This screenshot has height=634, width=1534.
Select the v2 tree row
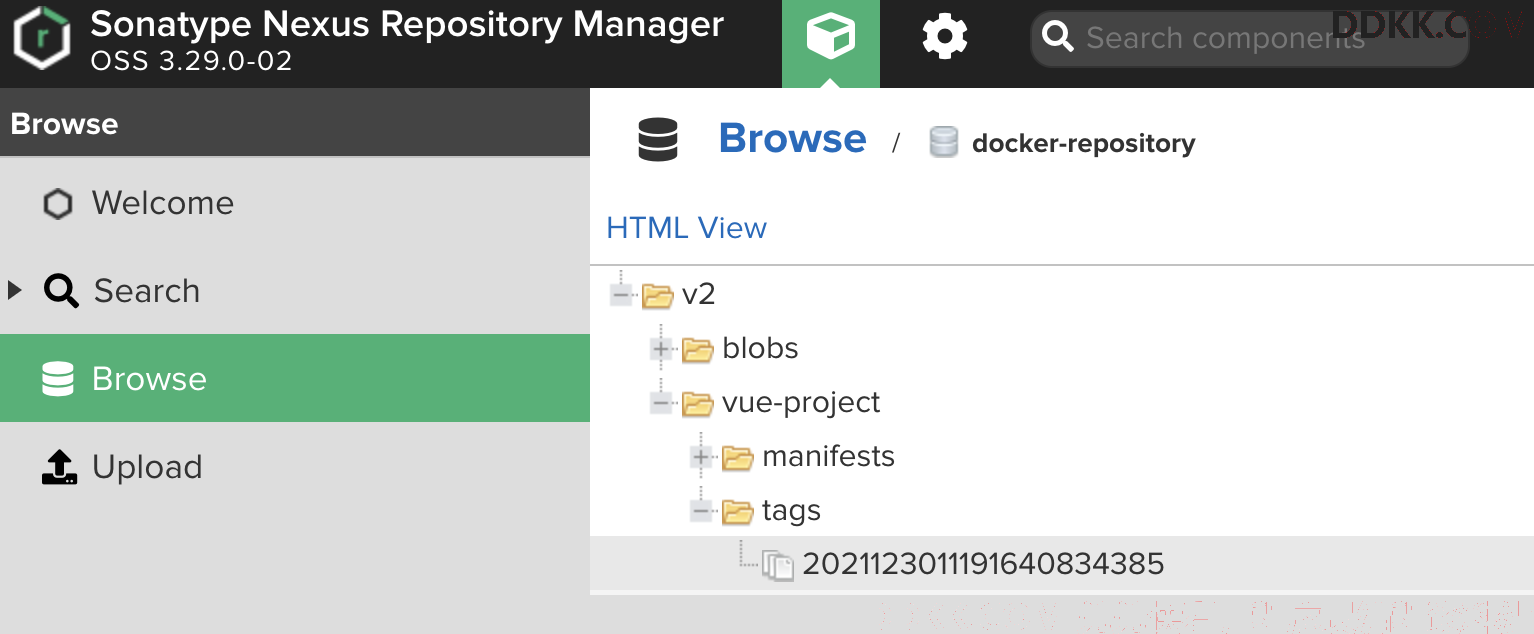pyautogui.click(x=1062, y=294)
